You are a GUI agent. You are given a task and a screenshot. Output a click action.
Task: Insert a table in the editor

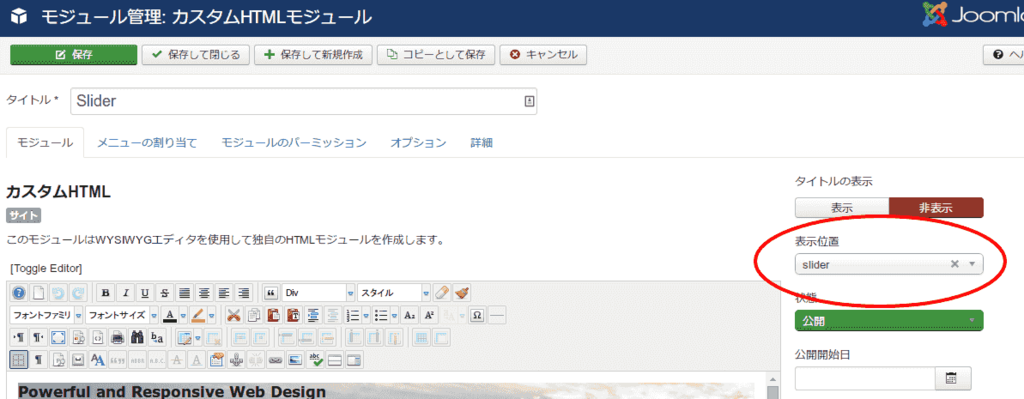coord(184,338)
